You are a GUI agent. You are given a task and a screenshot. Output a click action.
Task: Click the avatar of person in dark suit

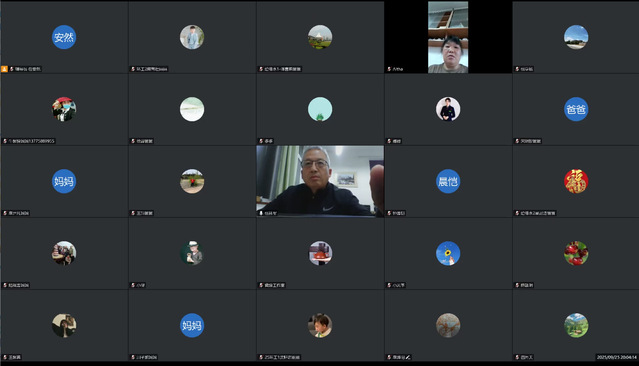coord(448,109)
